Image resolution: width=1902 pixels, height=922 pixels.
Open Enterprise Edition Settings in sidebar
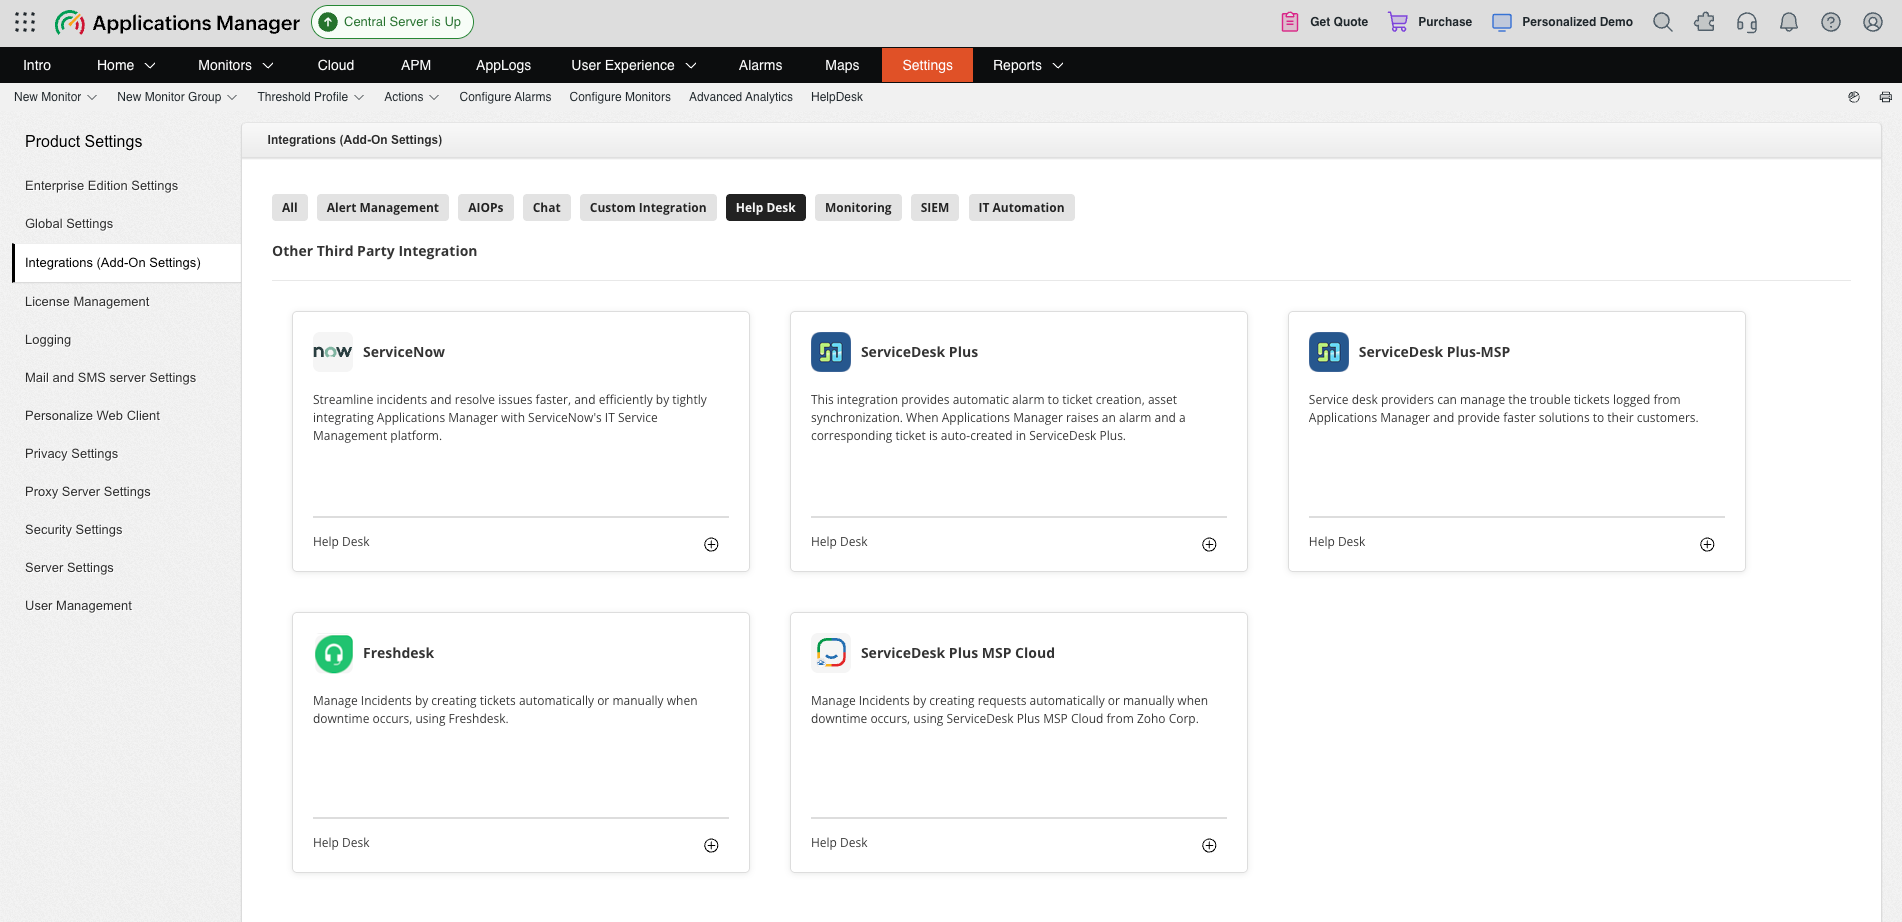coord(101,186)
